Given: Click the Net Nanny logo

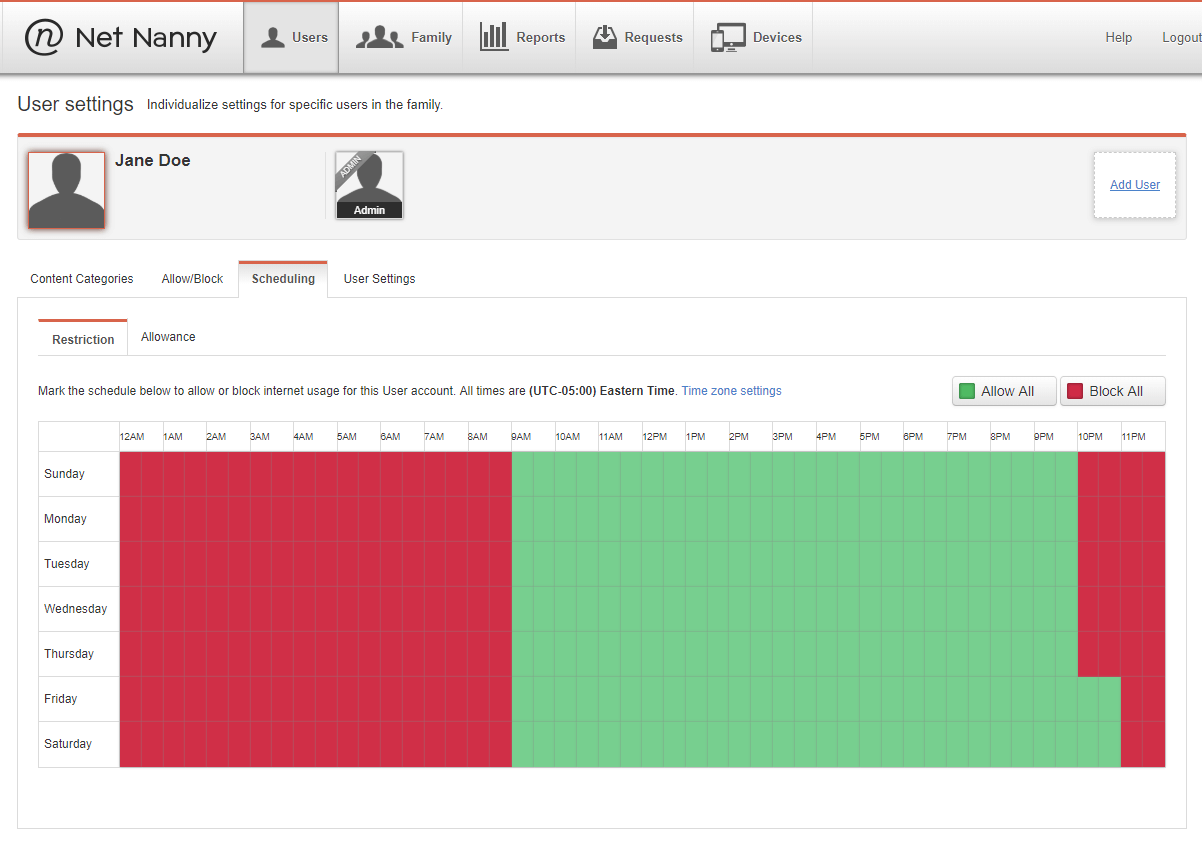Looking at the screenshot, I should tap(121, 38).
